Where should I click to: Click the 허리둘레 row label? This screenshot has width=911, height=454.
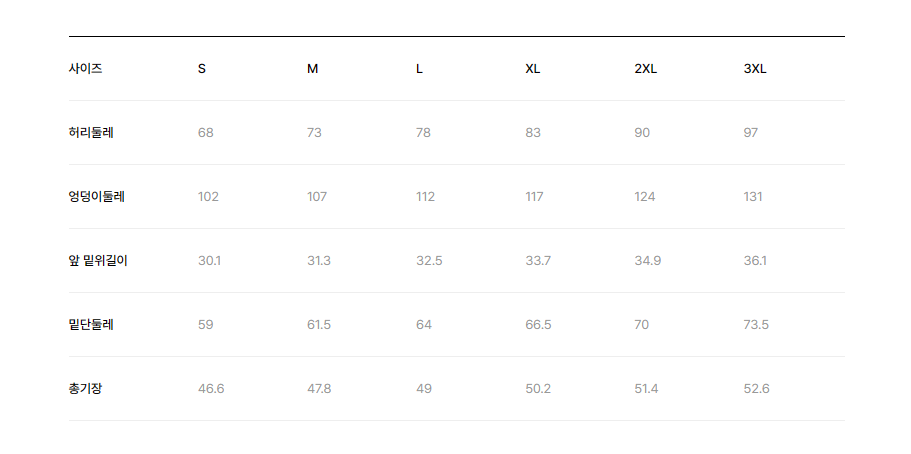click(x=91, y=133)
